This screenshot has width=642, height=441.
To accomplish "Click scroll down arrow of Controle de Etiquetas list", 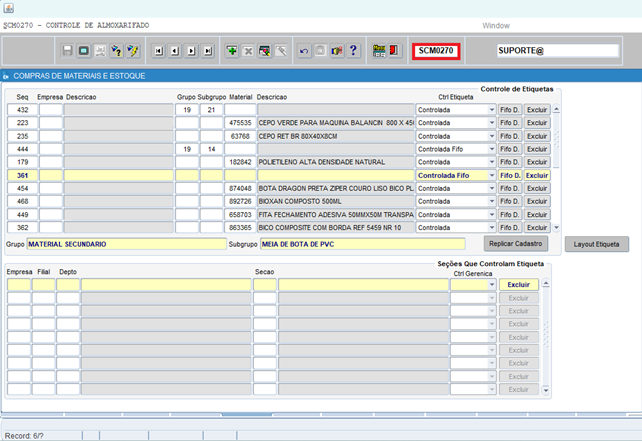I will click(x=556, y=228).
